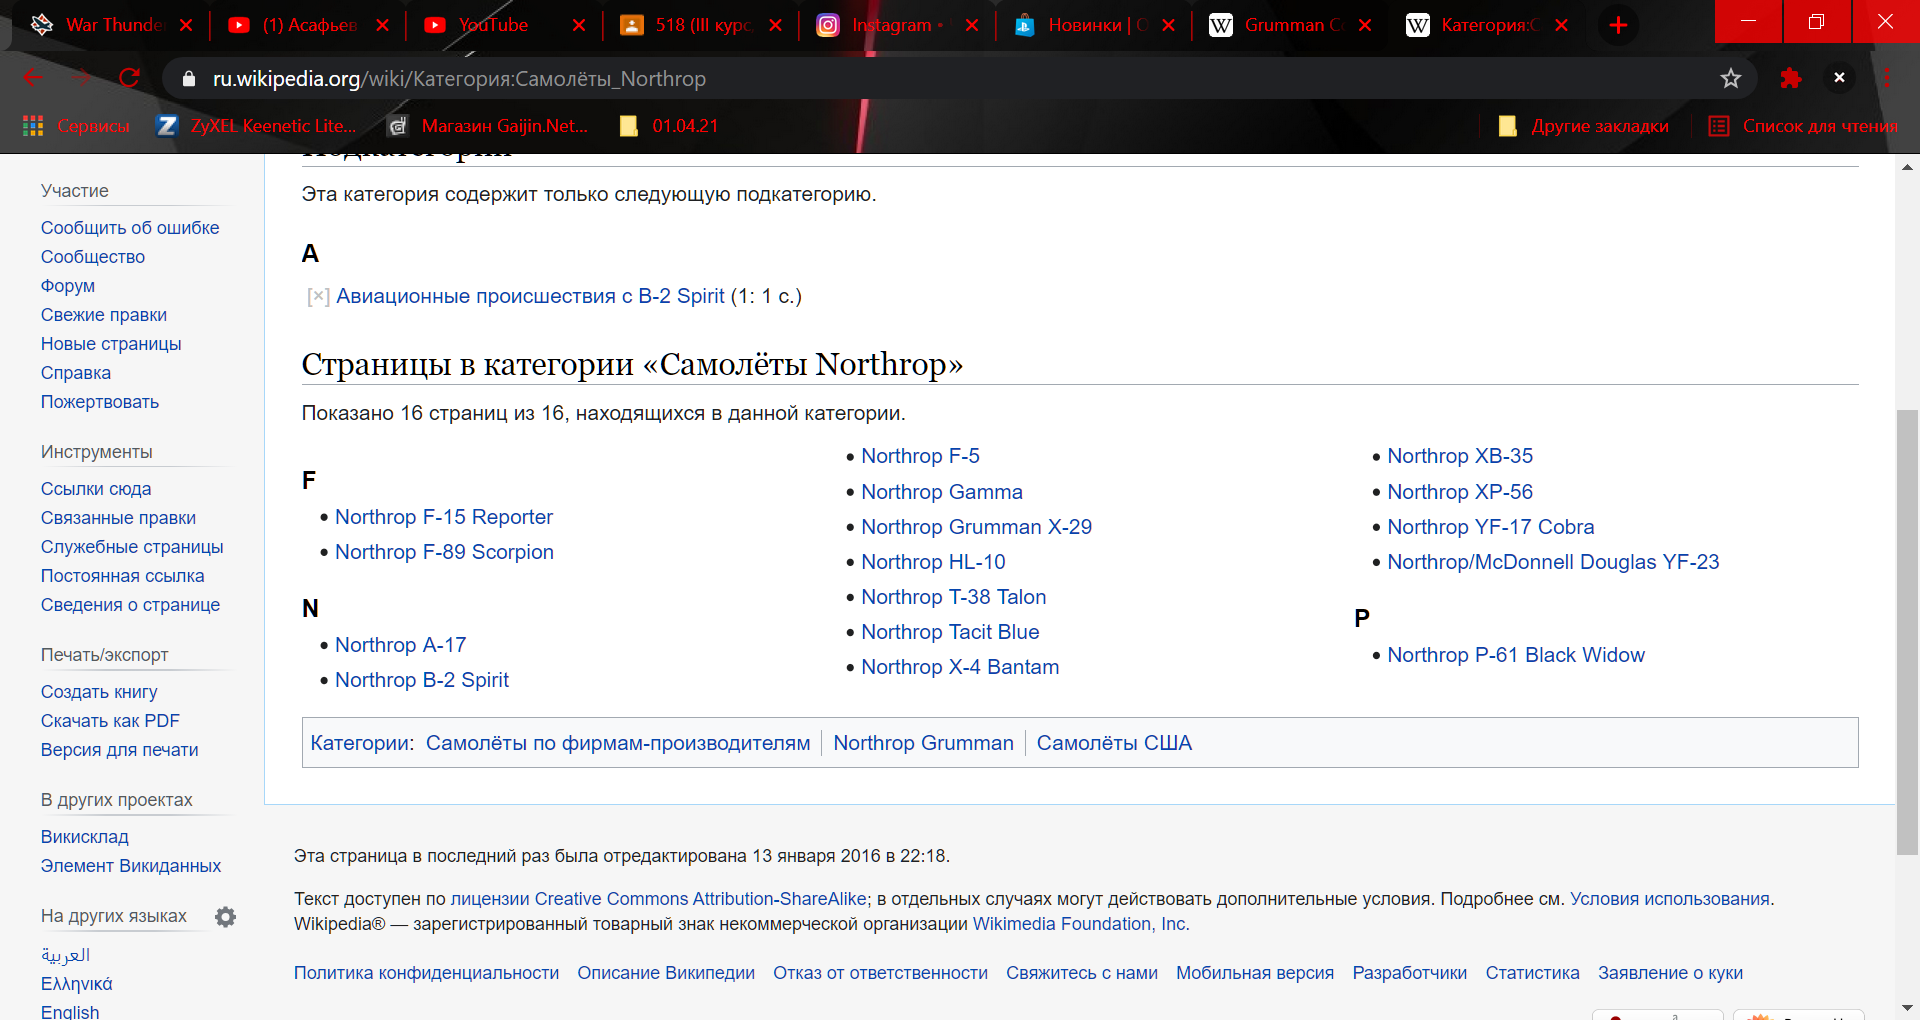Open Авиационные происшествия с B-2 Spirit link
This screenshot has width=1920, height=1020.
[x=530, y=296]
